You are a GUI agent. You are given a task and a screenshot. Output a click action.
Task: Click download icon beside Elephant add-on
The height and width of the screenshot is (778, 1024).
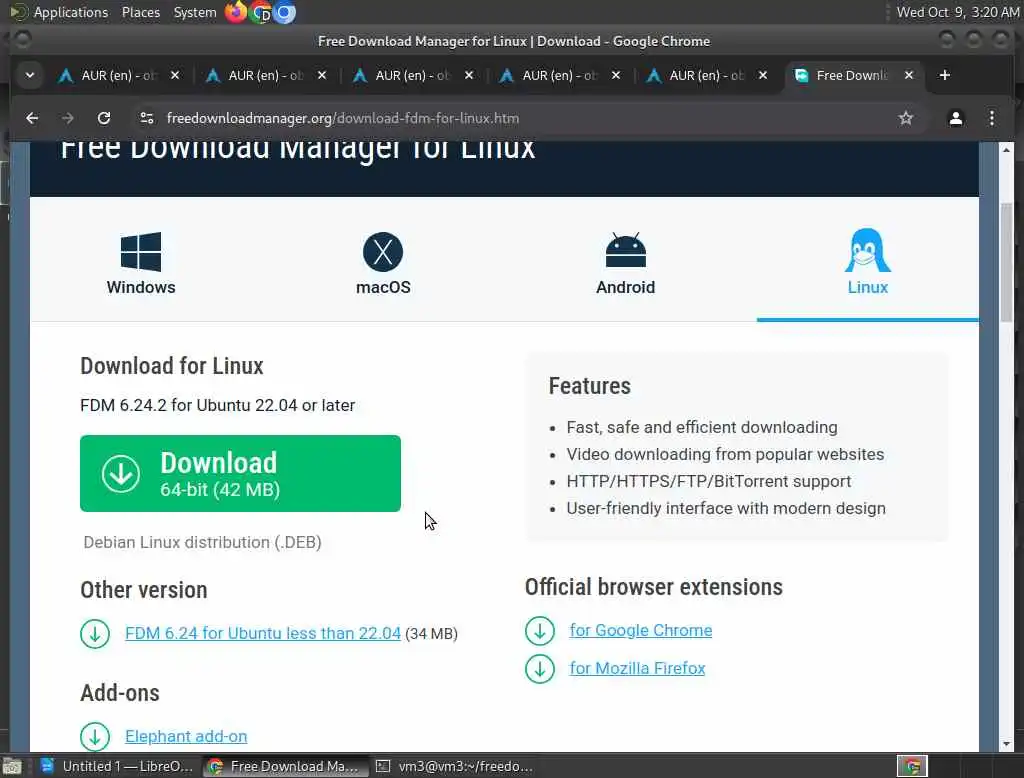tap(95, 737)
